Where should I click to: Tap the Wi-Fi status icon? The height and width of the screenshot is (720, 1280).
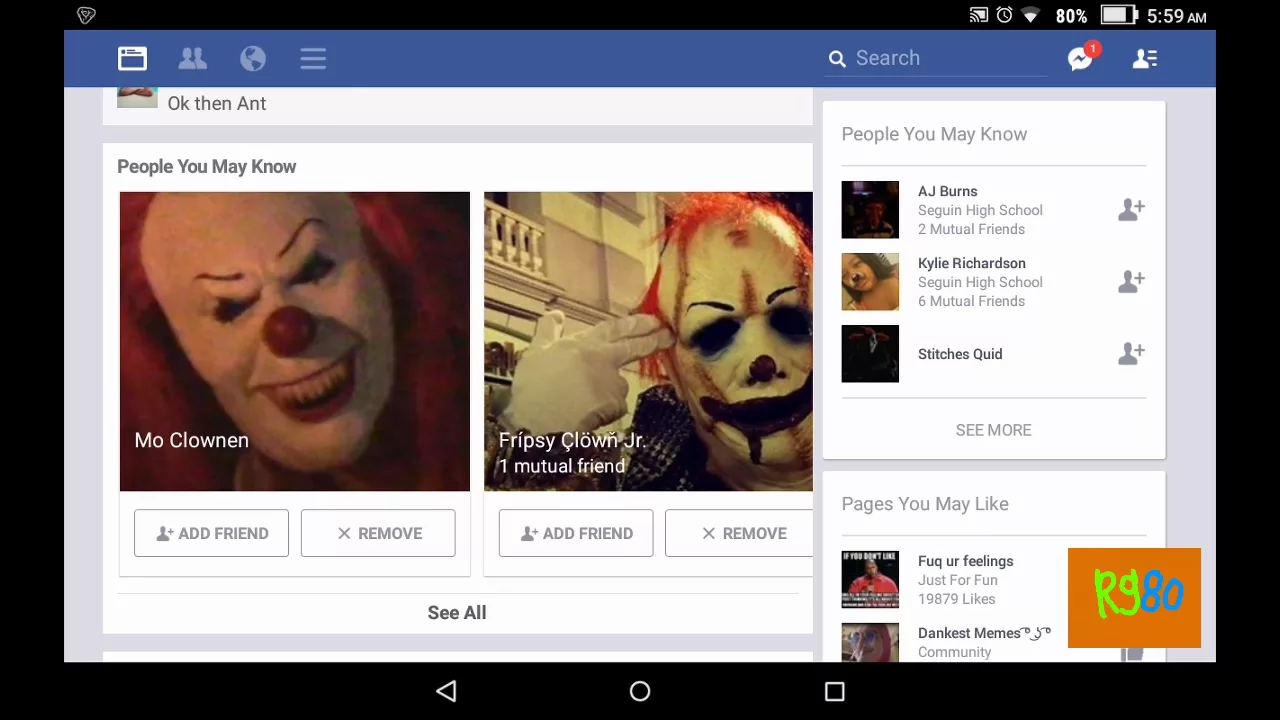(1031, 15)
